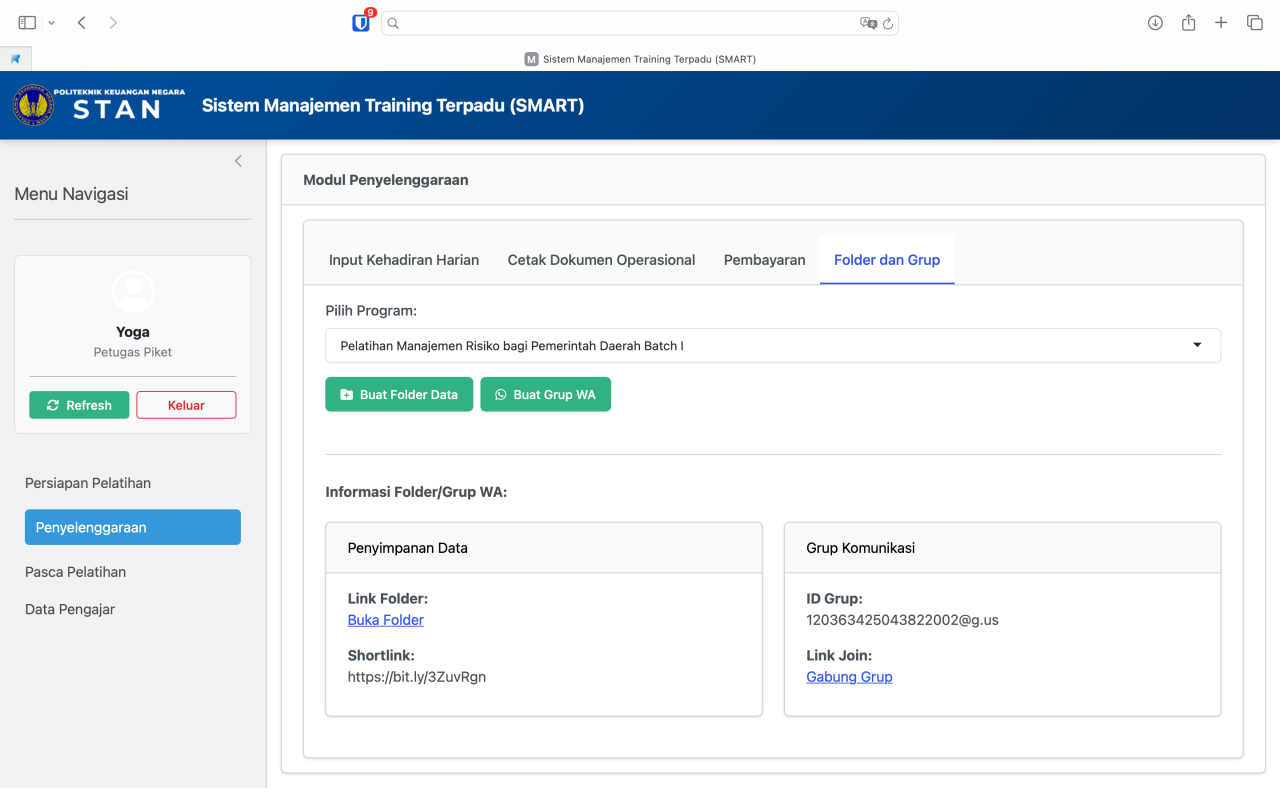The image size is (1280, 800).
Task: Toggle the Safari sidebar icon
Action: (27, 23)
